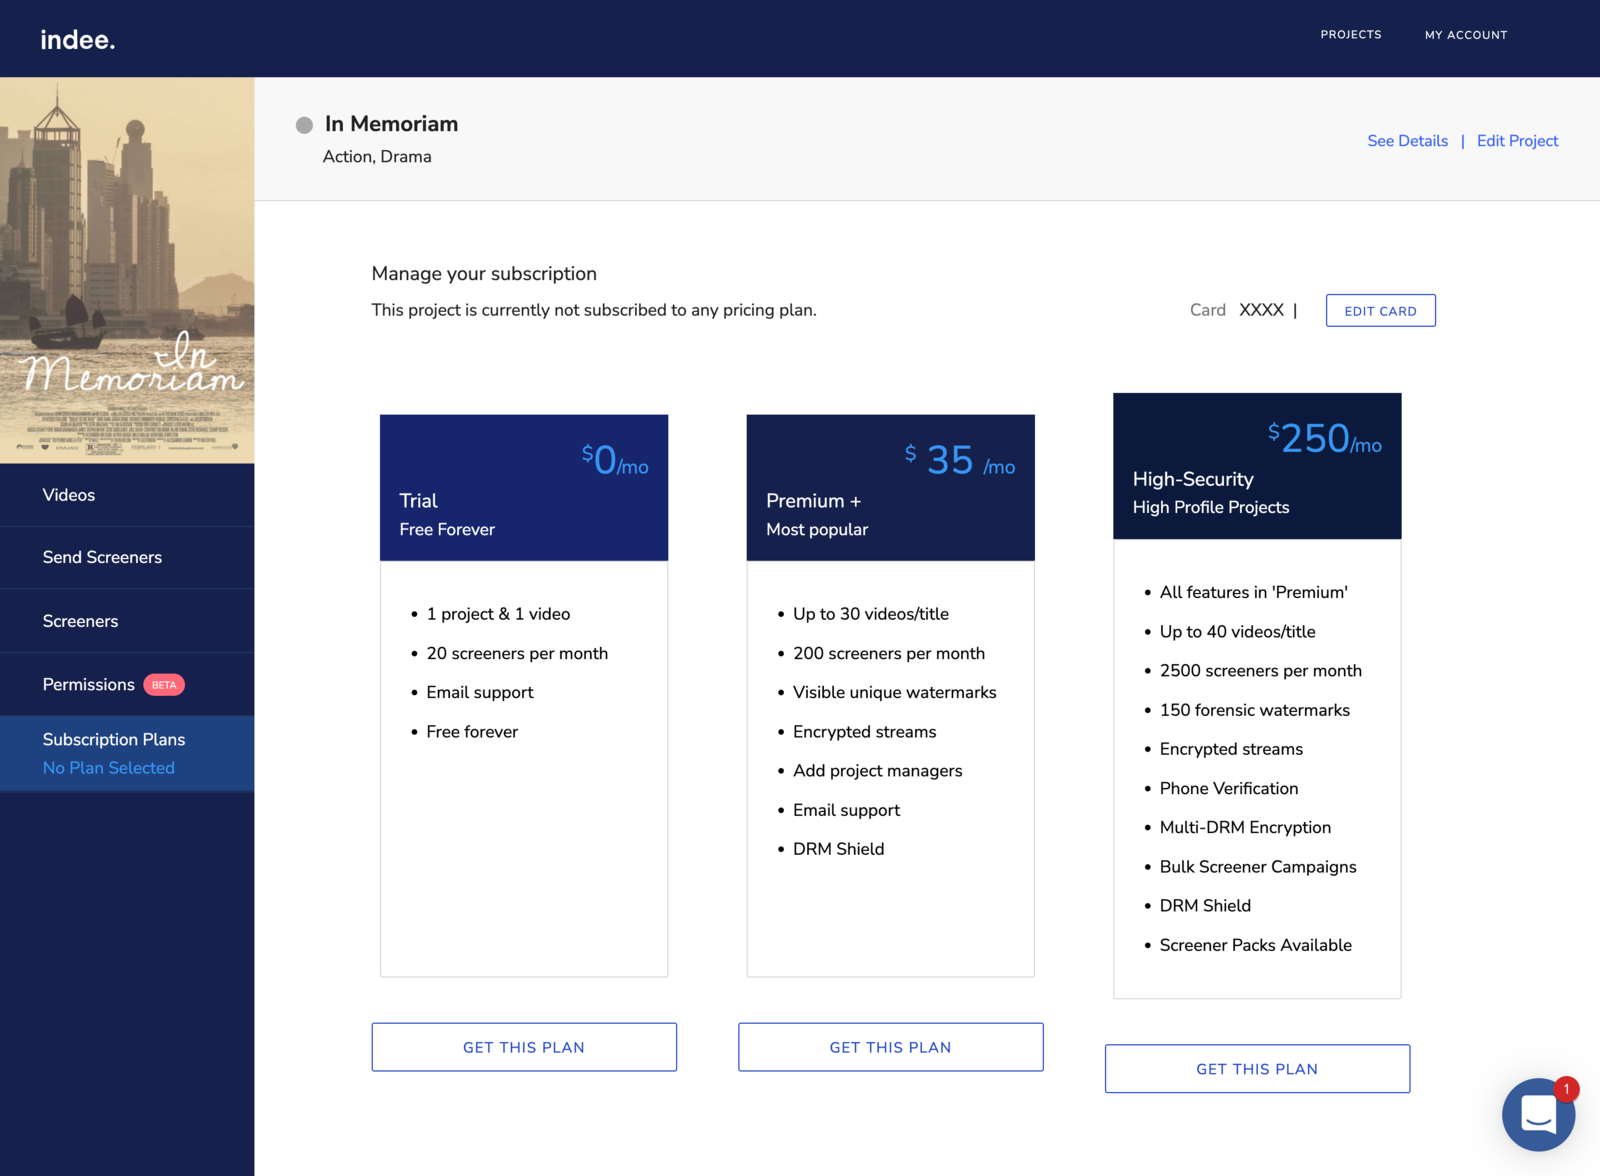Click the BETA badge next to Permissions
Viewport: 1600px width, 1176px height.
(164, 685)
